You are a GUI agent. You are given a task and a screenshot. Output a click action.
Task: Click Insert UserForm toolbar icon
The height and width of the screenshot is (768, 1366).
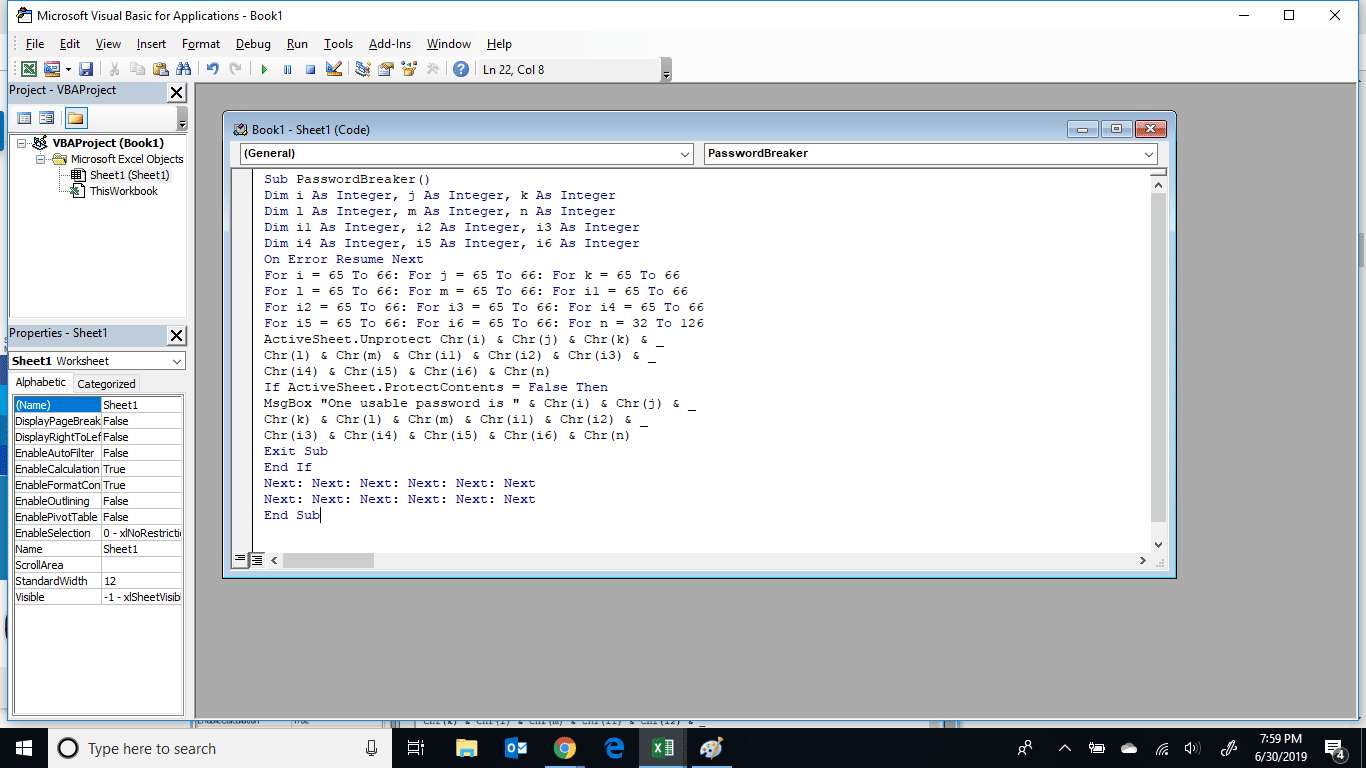click(50, 69)
